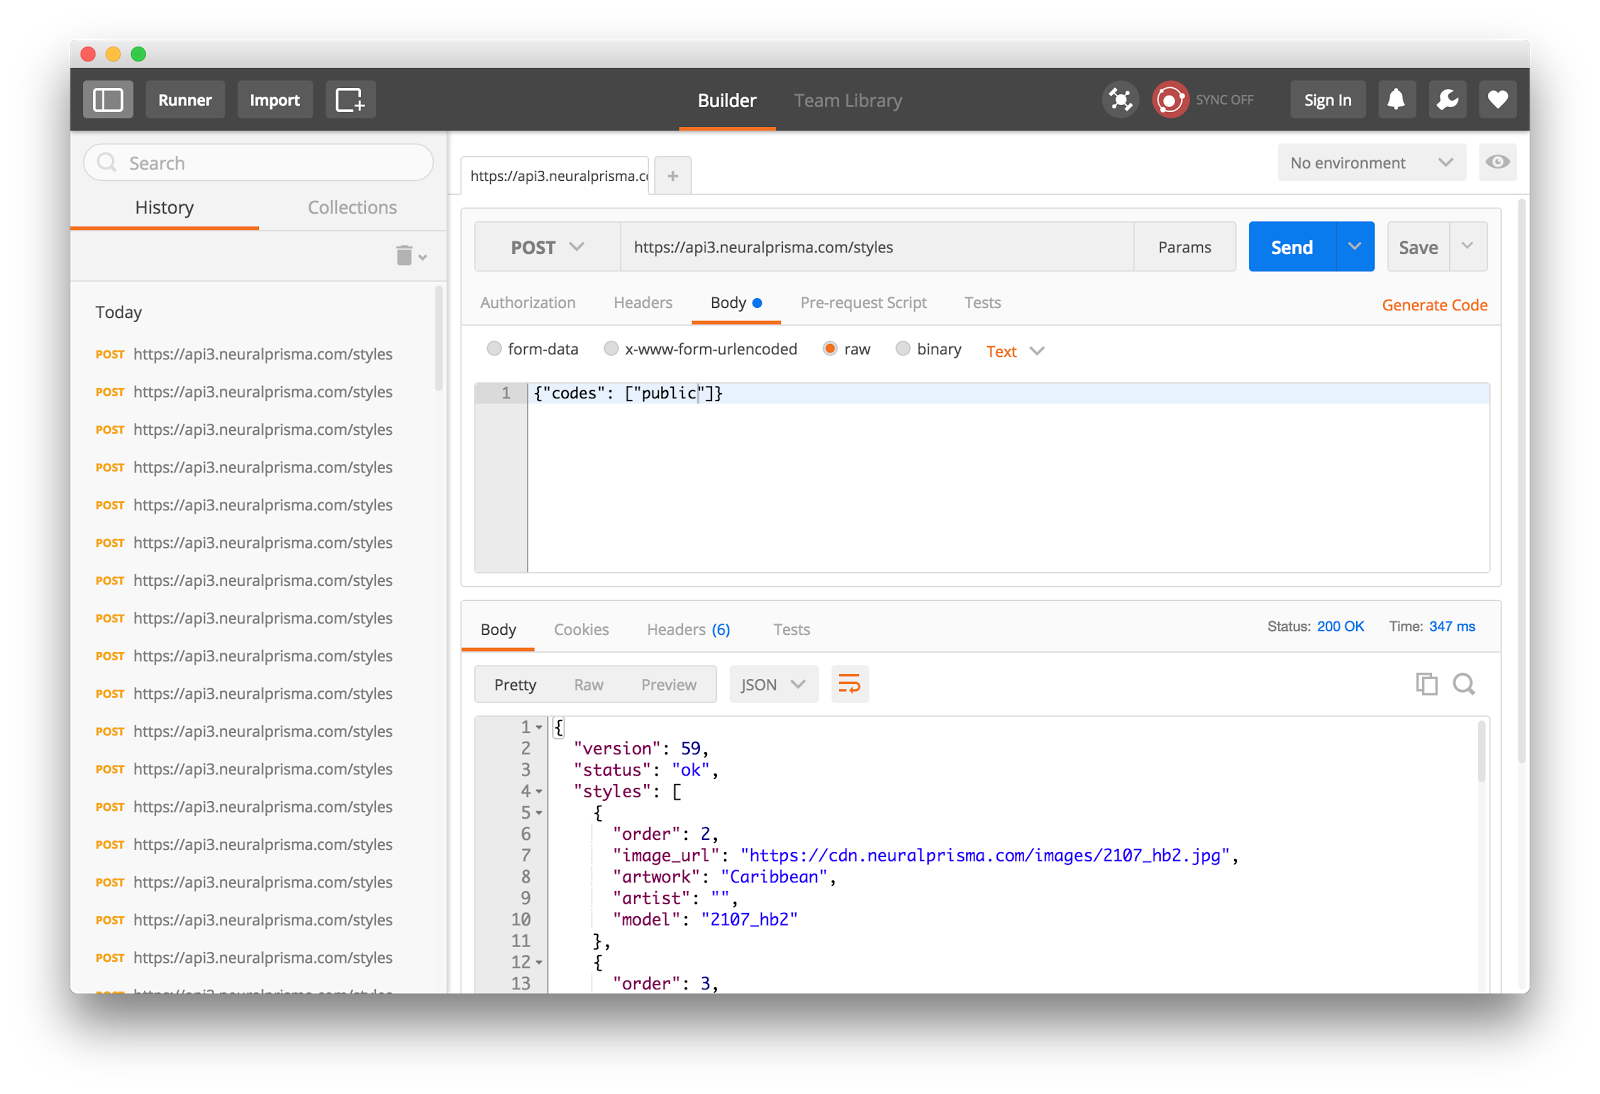Click the Params button
This screenshot has width=1600, height=1094.
[x=1185, y=247]
